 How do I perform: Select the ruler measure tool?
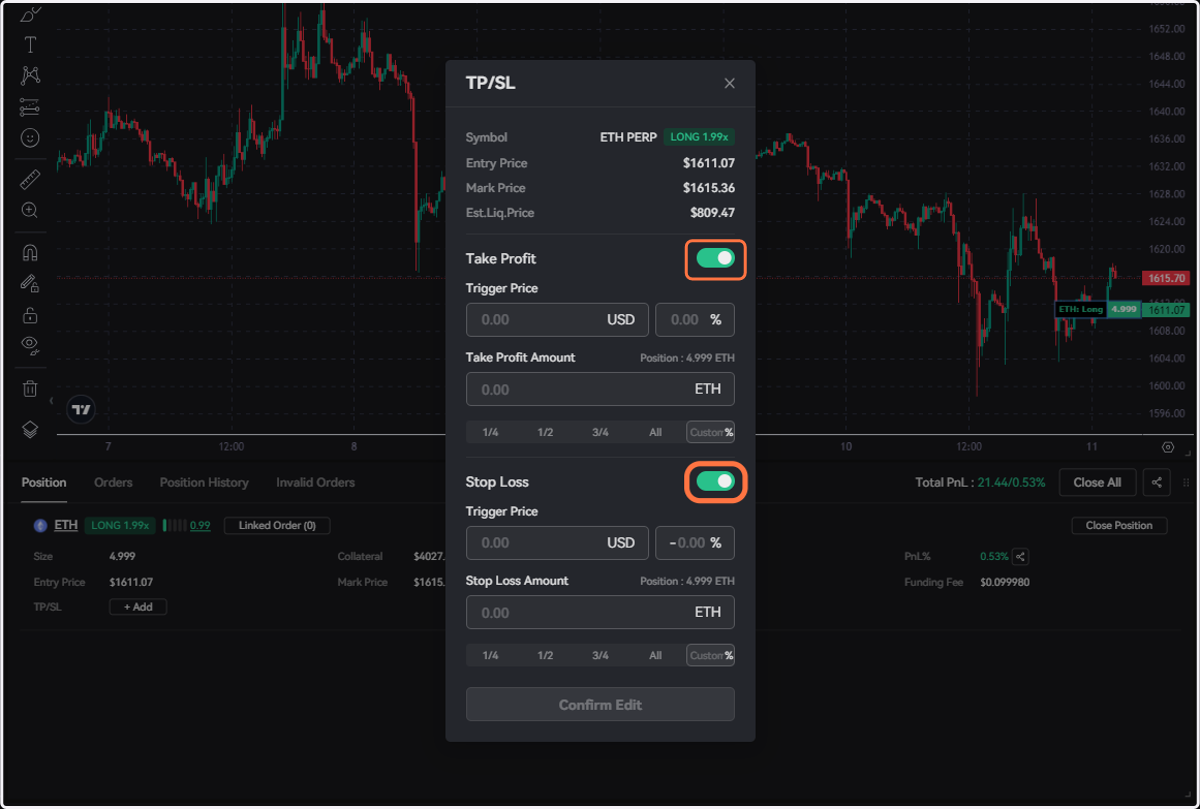(x=30, y=179)
